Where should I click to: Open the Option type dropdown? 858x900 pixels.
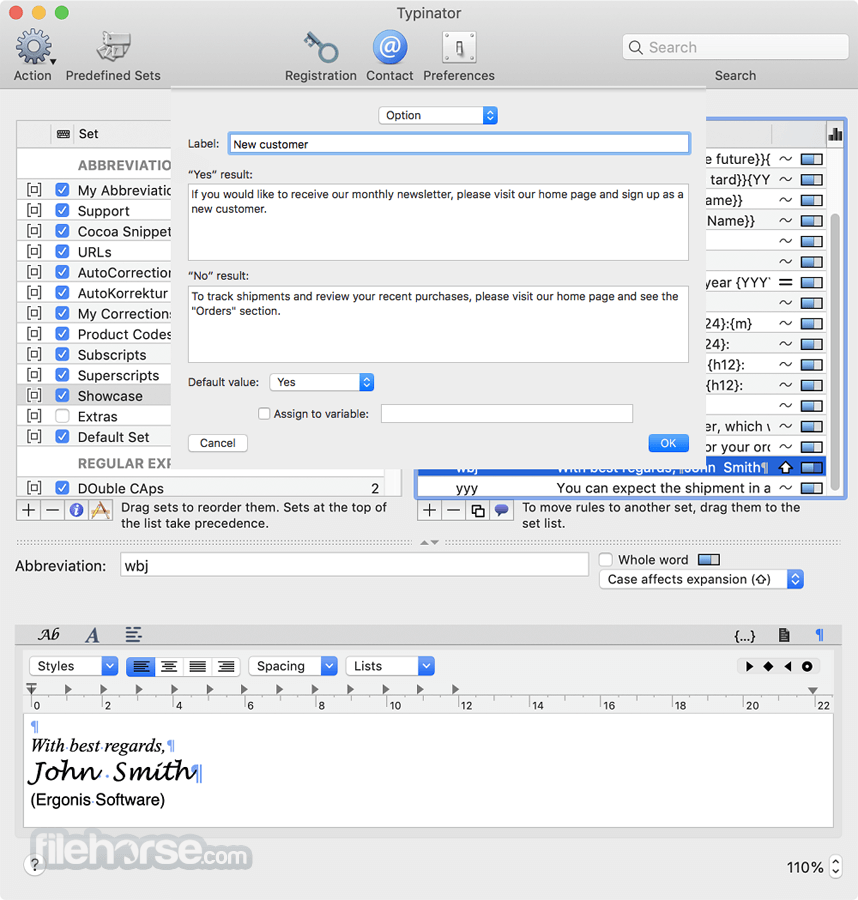point(438,115)
